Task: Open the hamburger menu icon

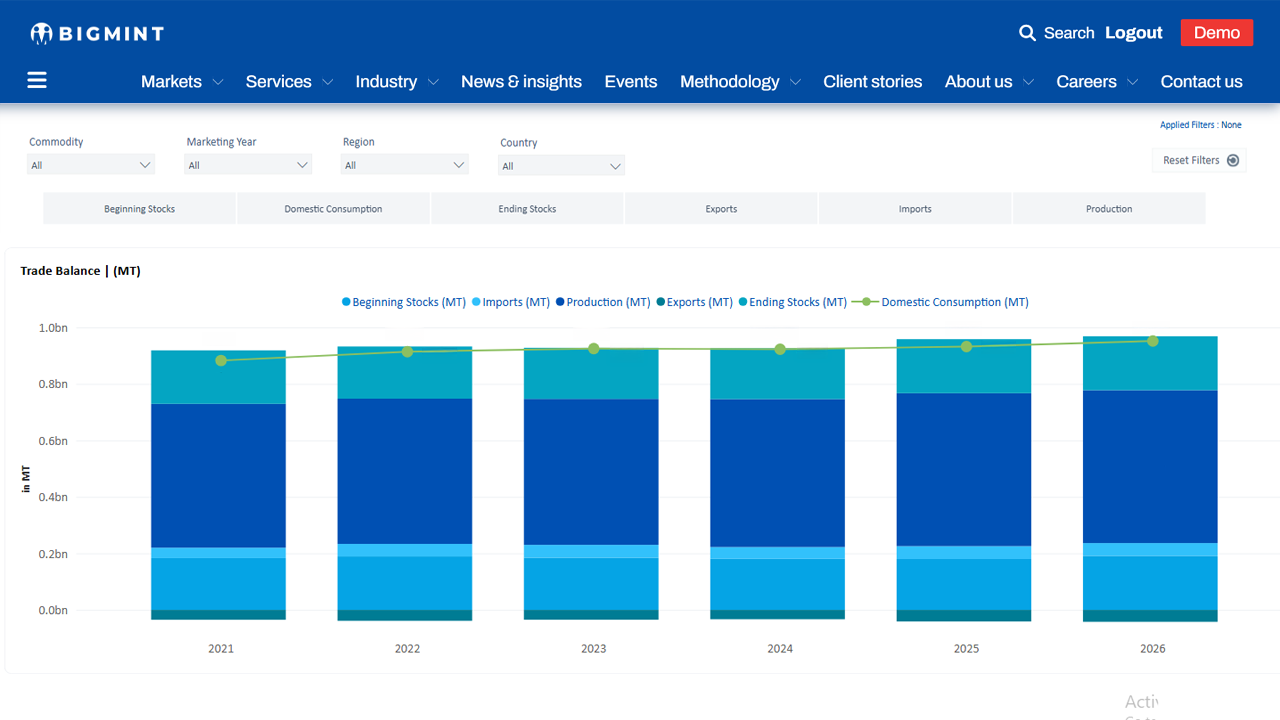Action: click(37, 80)
